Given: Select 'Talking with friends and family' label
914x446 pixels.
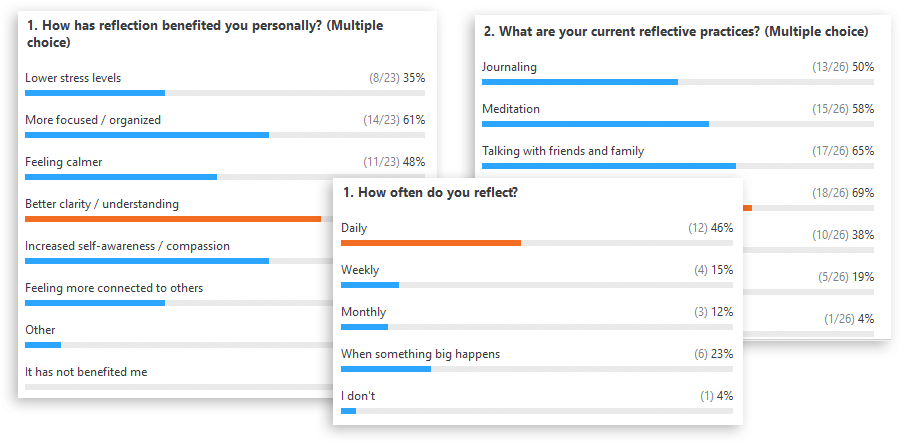Looking at the screenshot, I should coord(563,151).
